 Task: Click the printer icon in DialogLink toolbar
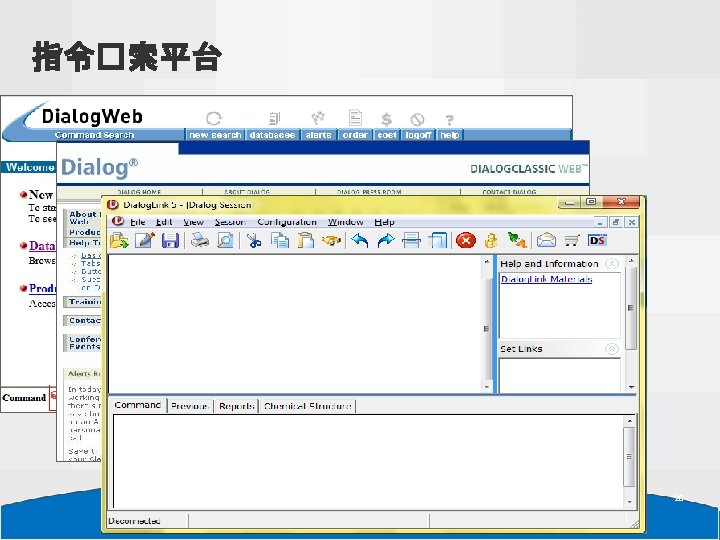[x=200, y=241]
